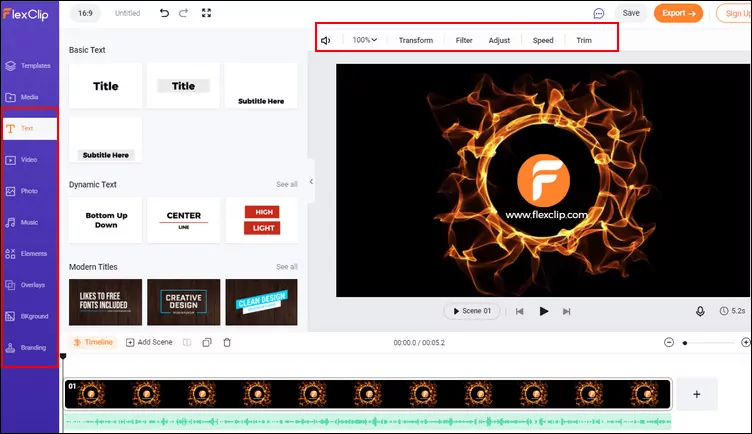Skip to next scene
752x434 pixels.
pyautogui.click(x=566, y=311)
